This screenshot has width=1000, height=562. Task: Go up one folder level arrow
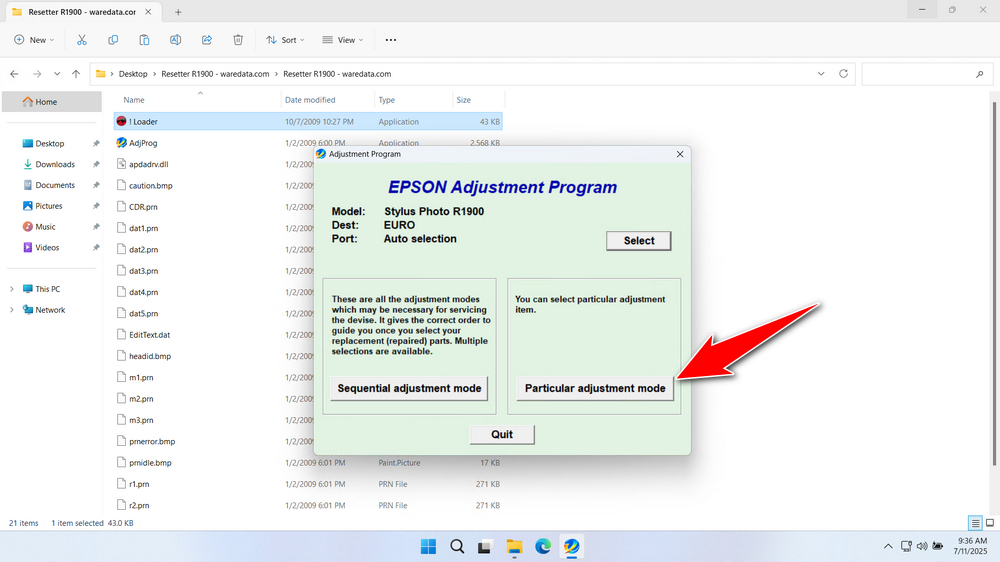(76, 74)
